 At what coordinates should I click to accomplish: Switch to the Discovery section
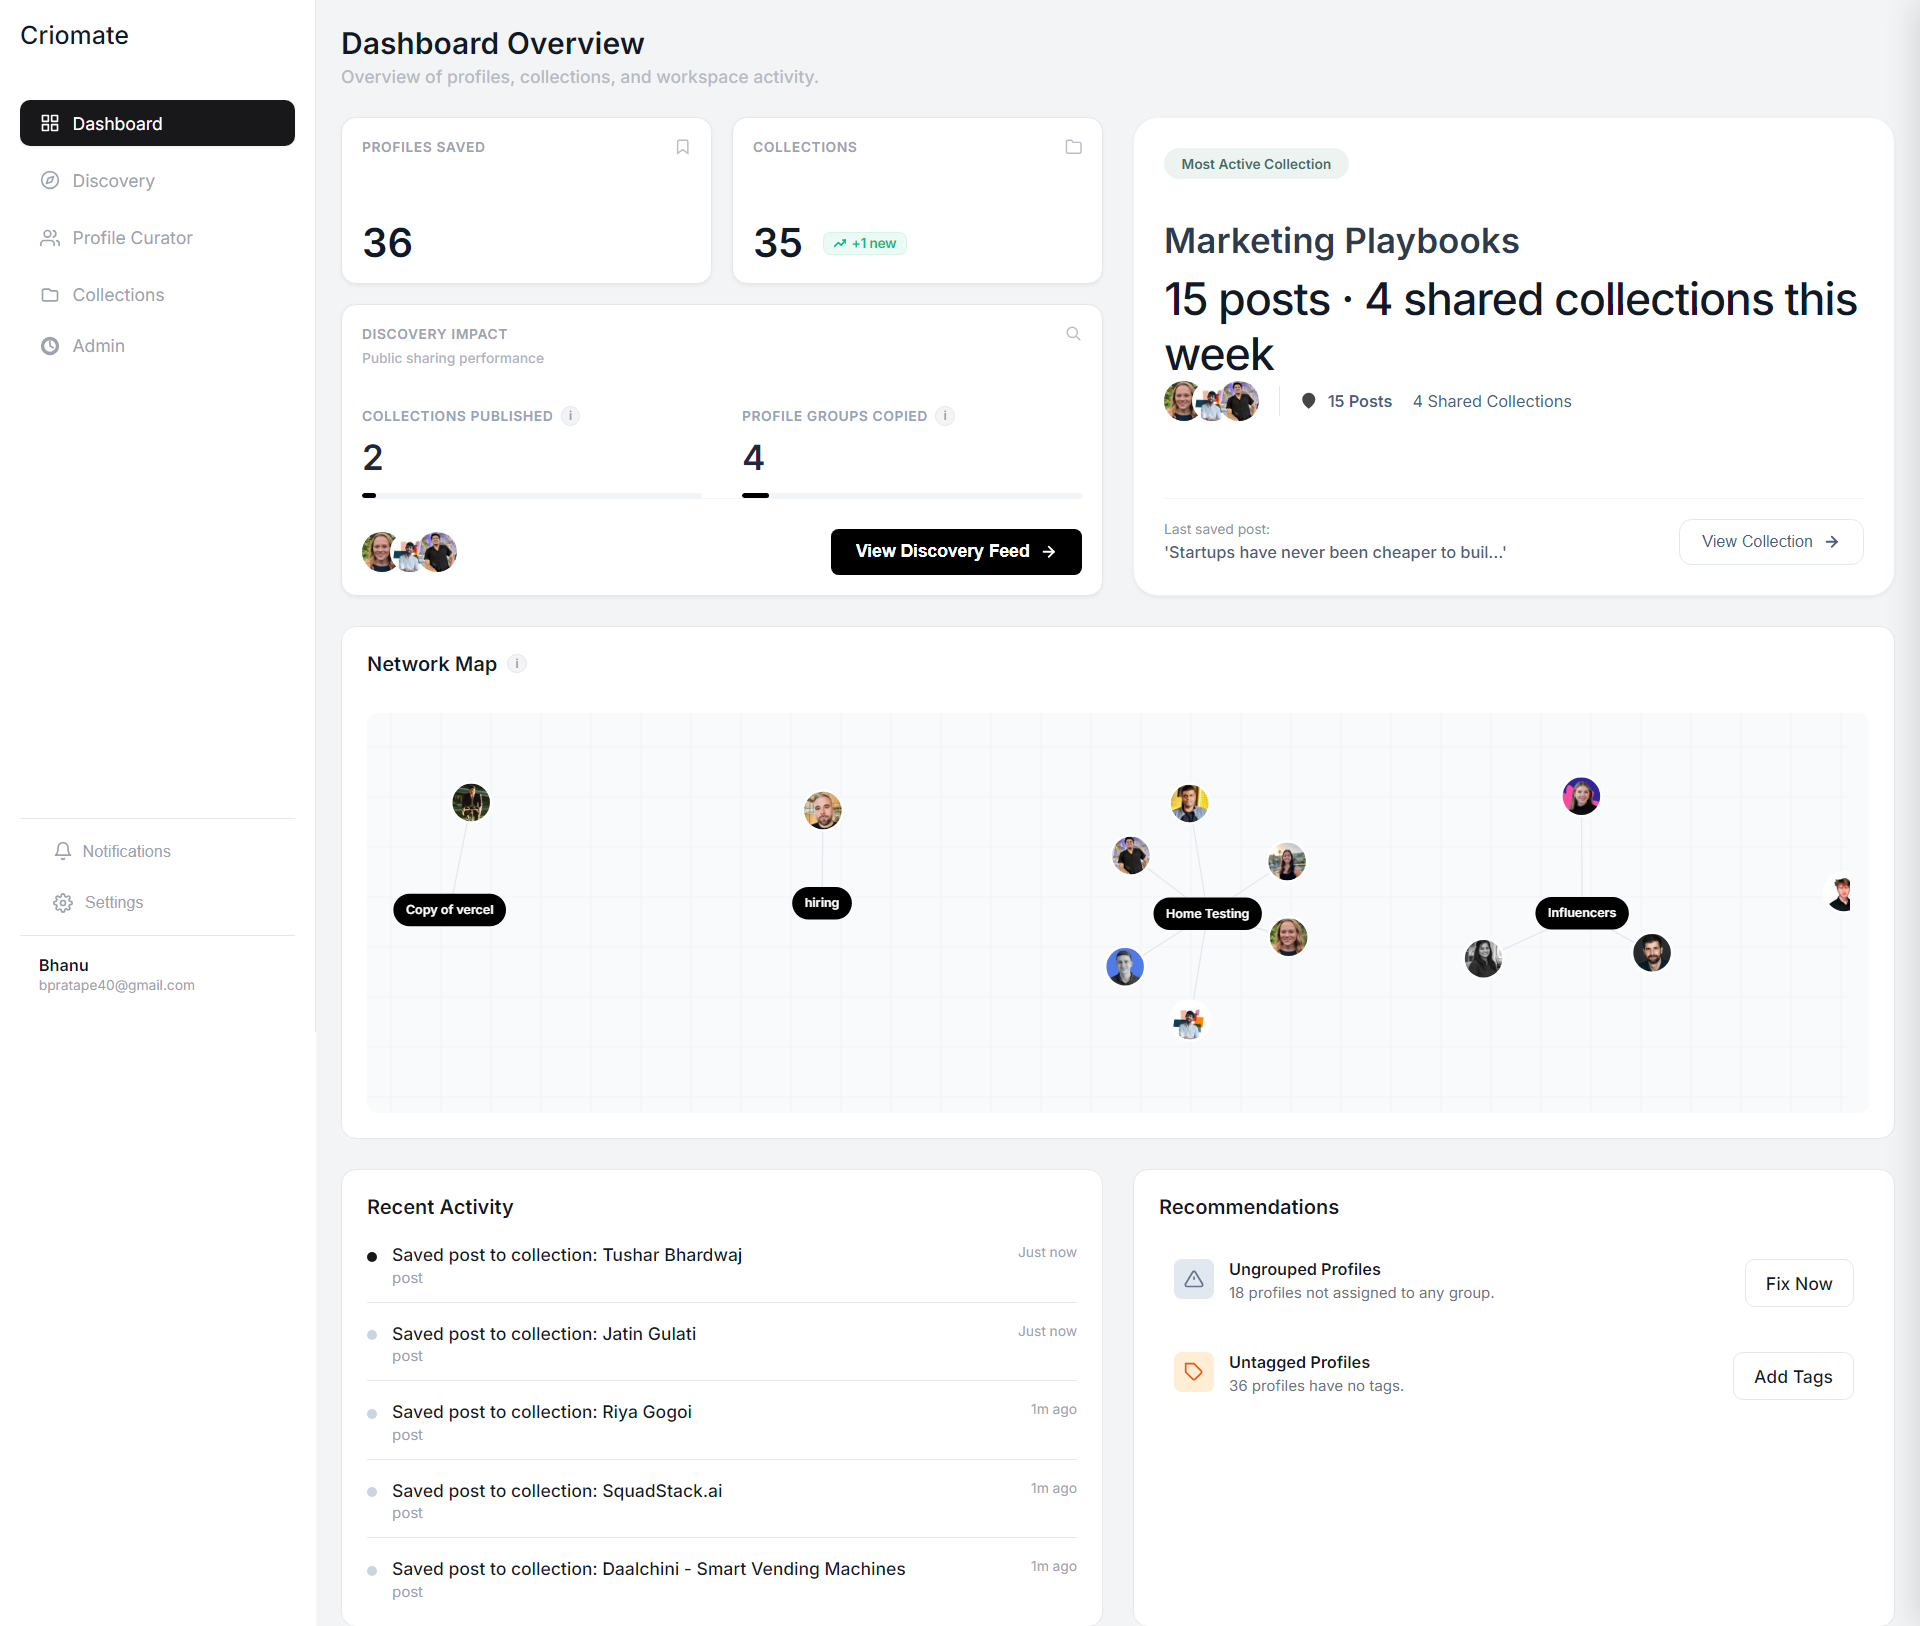[113, 181]
